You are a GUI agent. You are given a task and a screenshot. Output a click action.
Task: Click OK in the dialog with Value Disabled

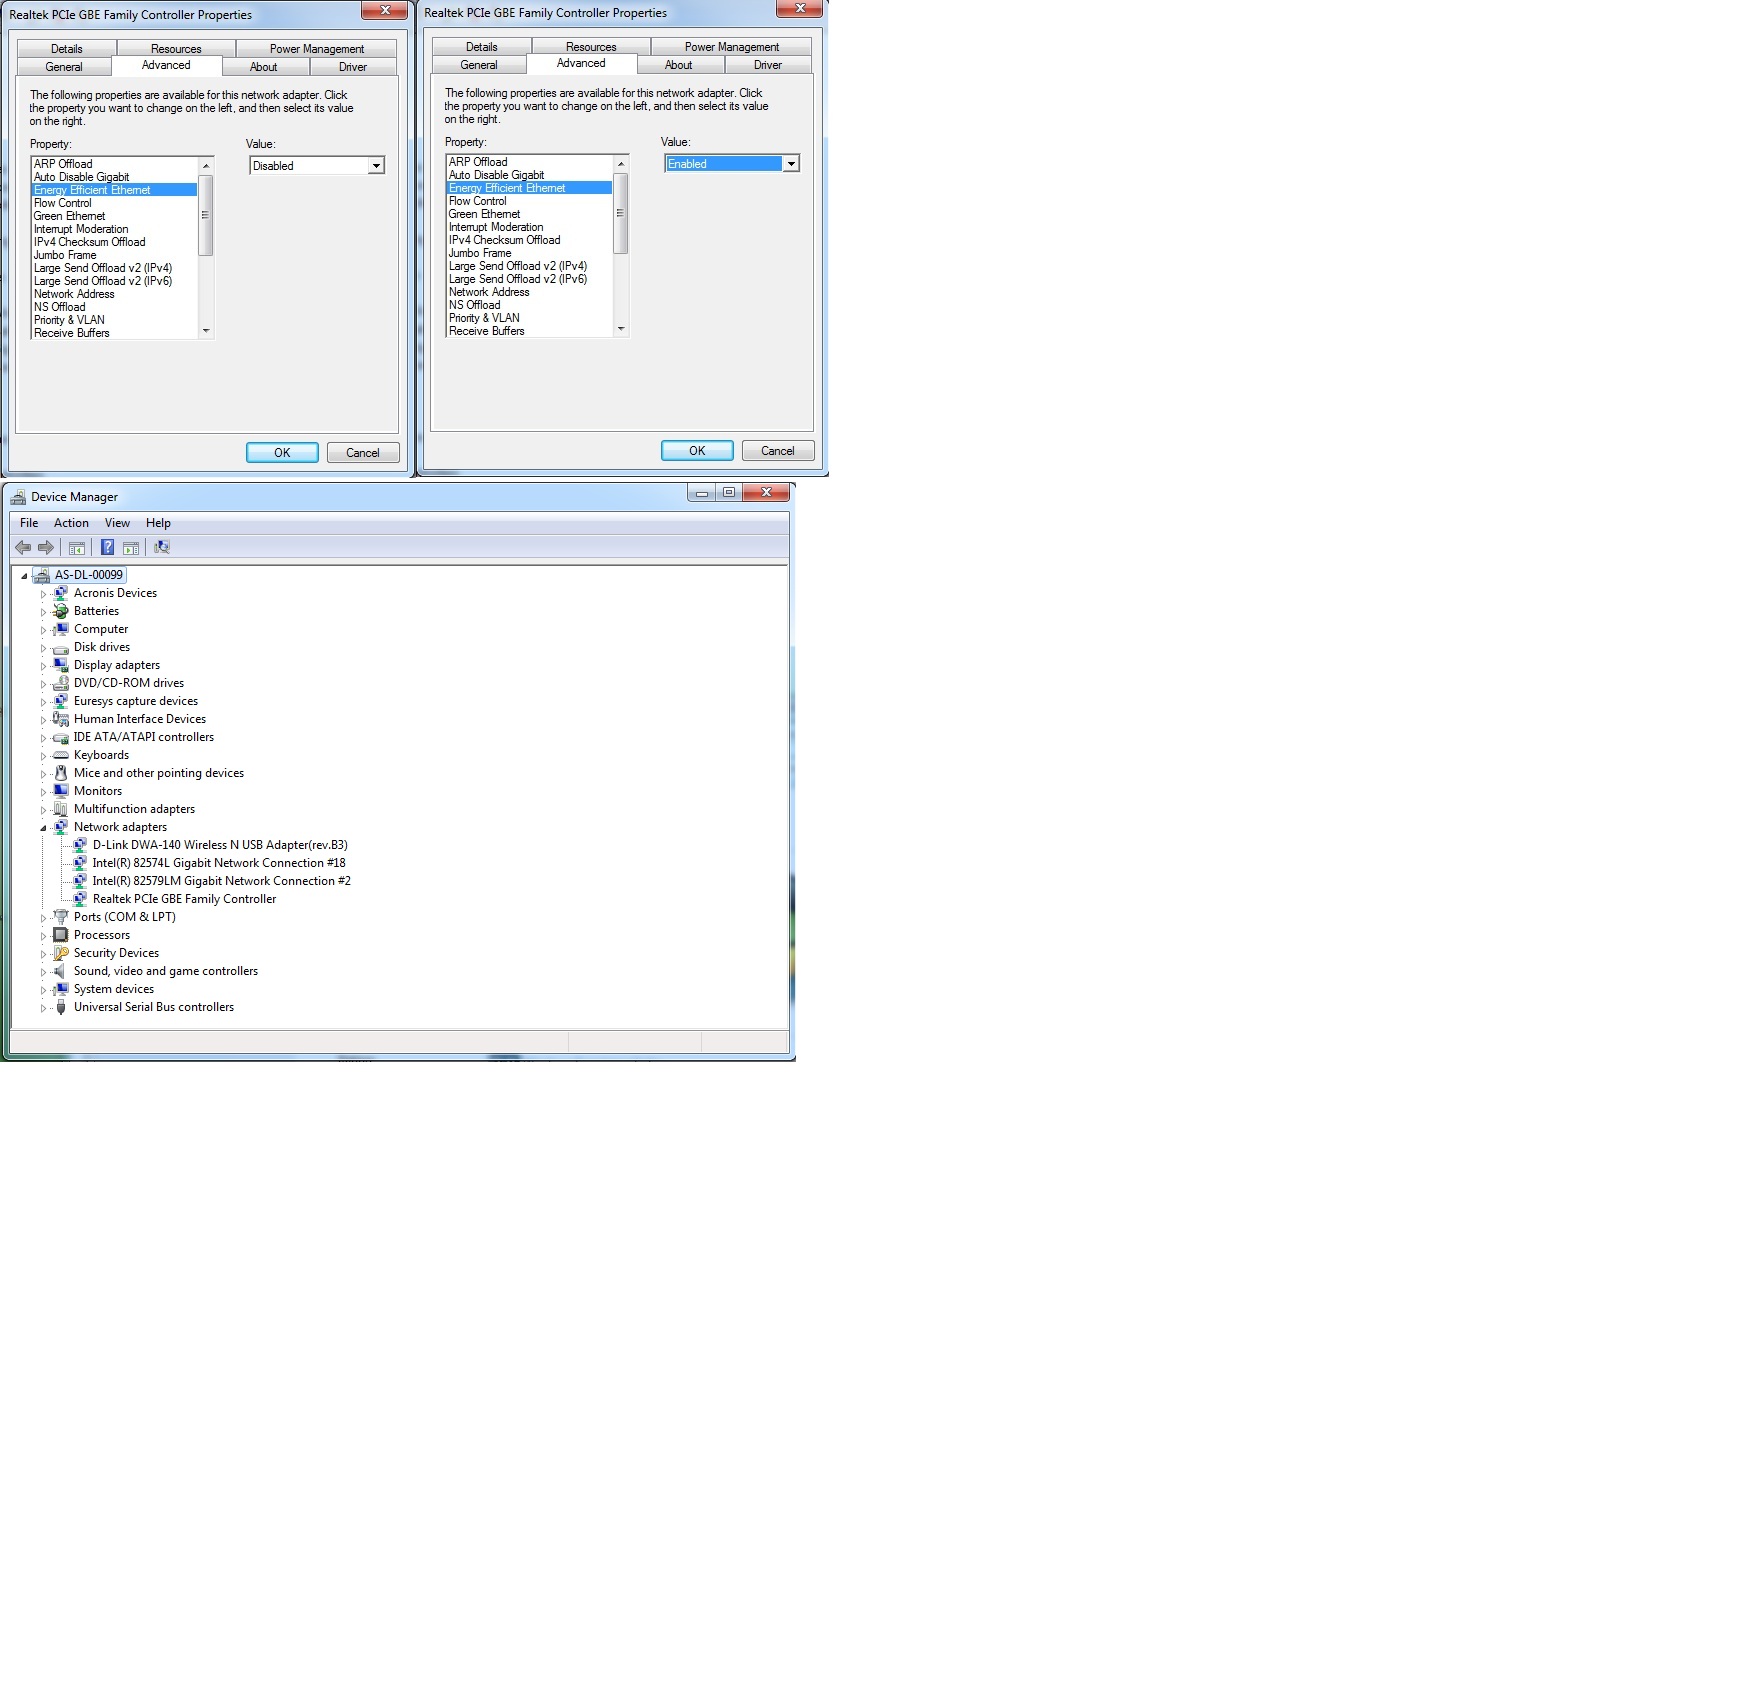282,453
